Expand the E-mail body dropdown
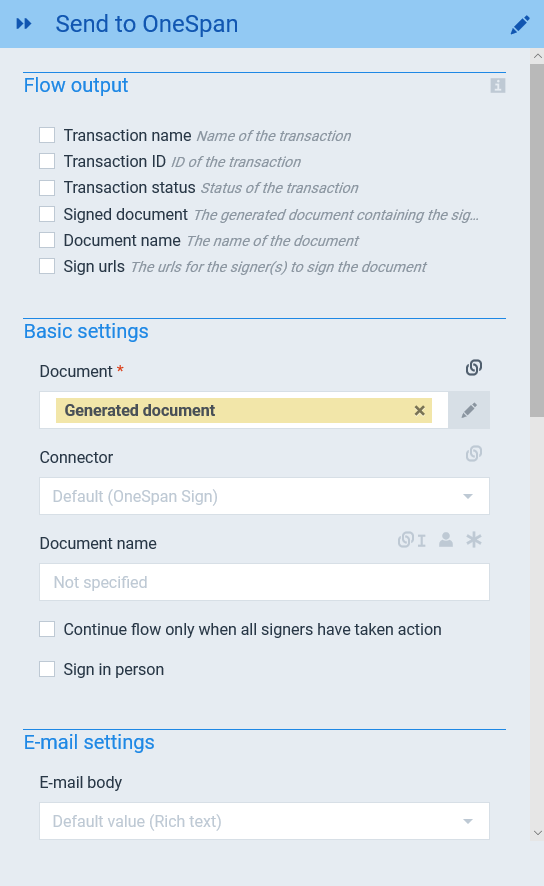Screen dimensions: 544x886 [x=264, y=821]
